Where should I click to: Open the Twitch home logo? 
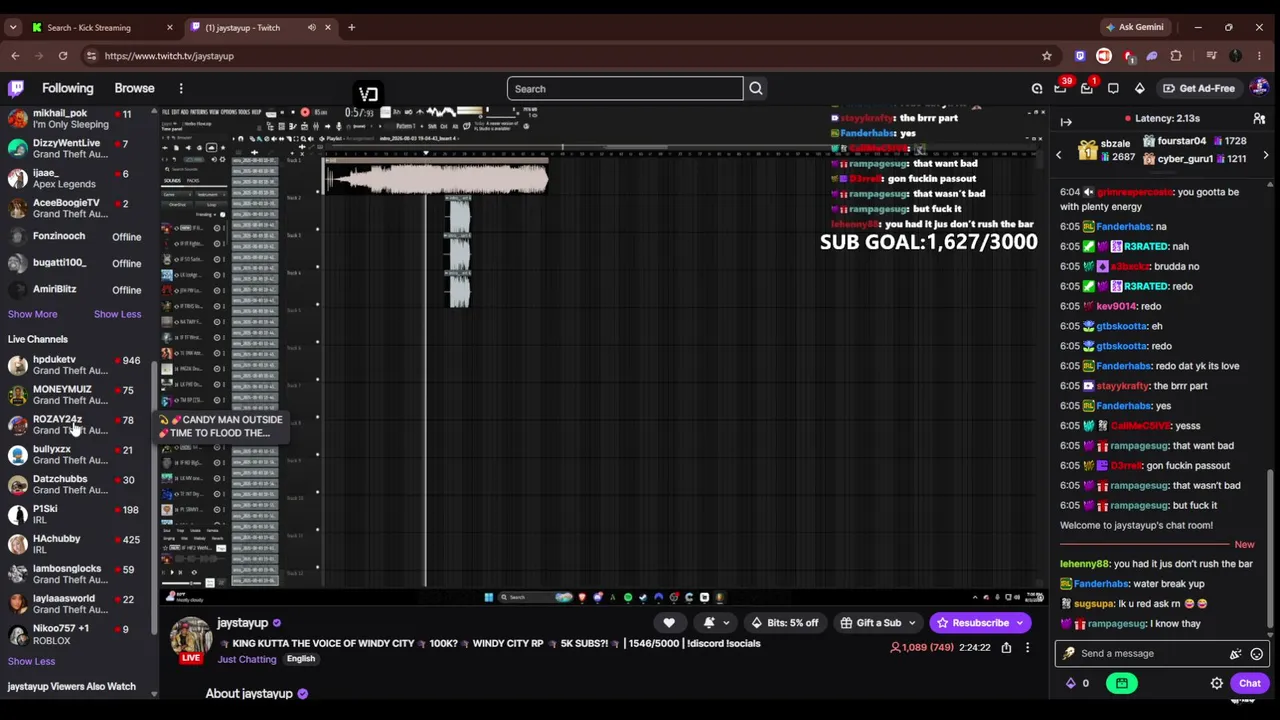[x=16, y=88]
